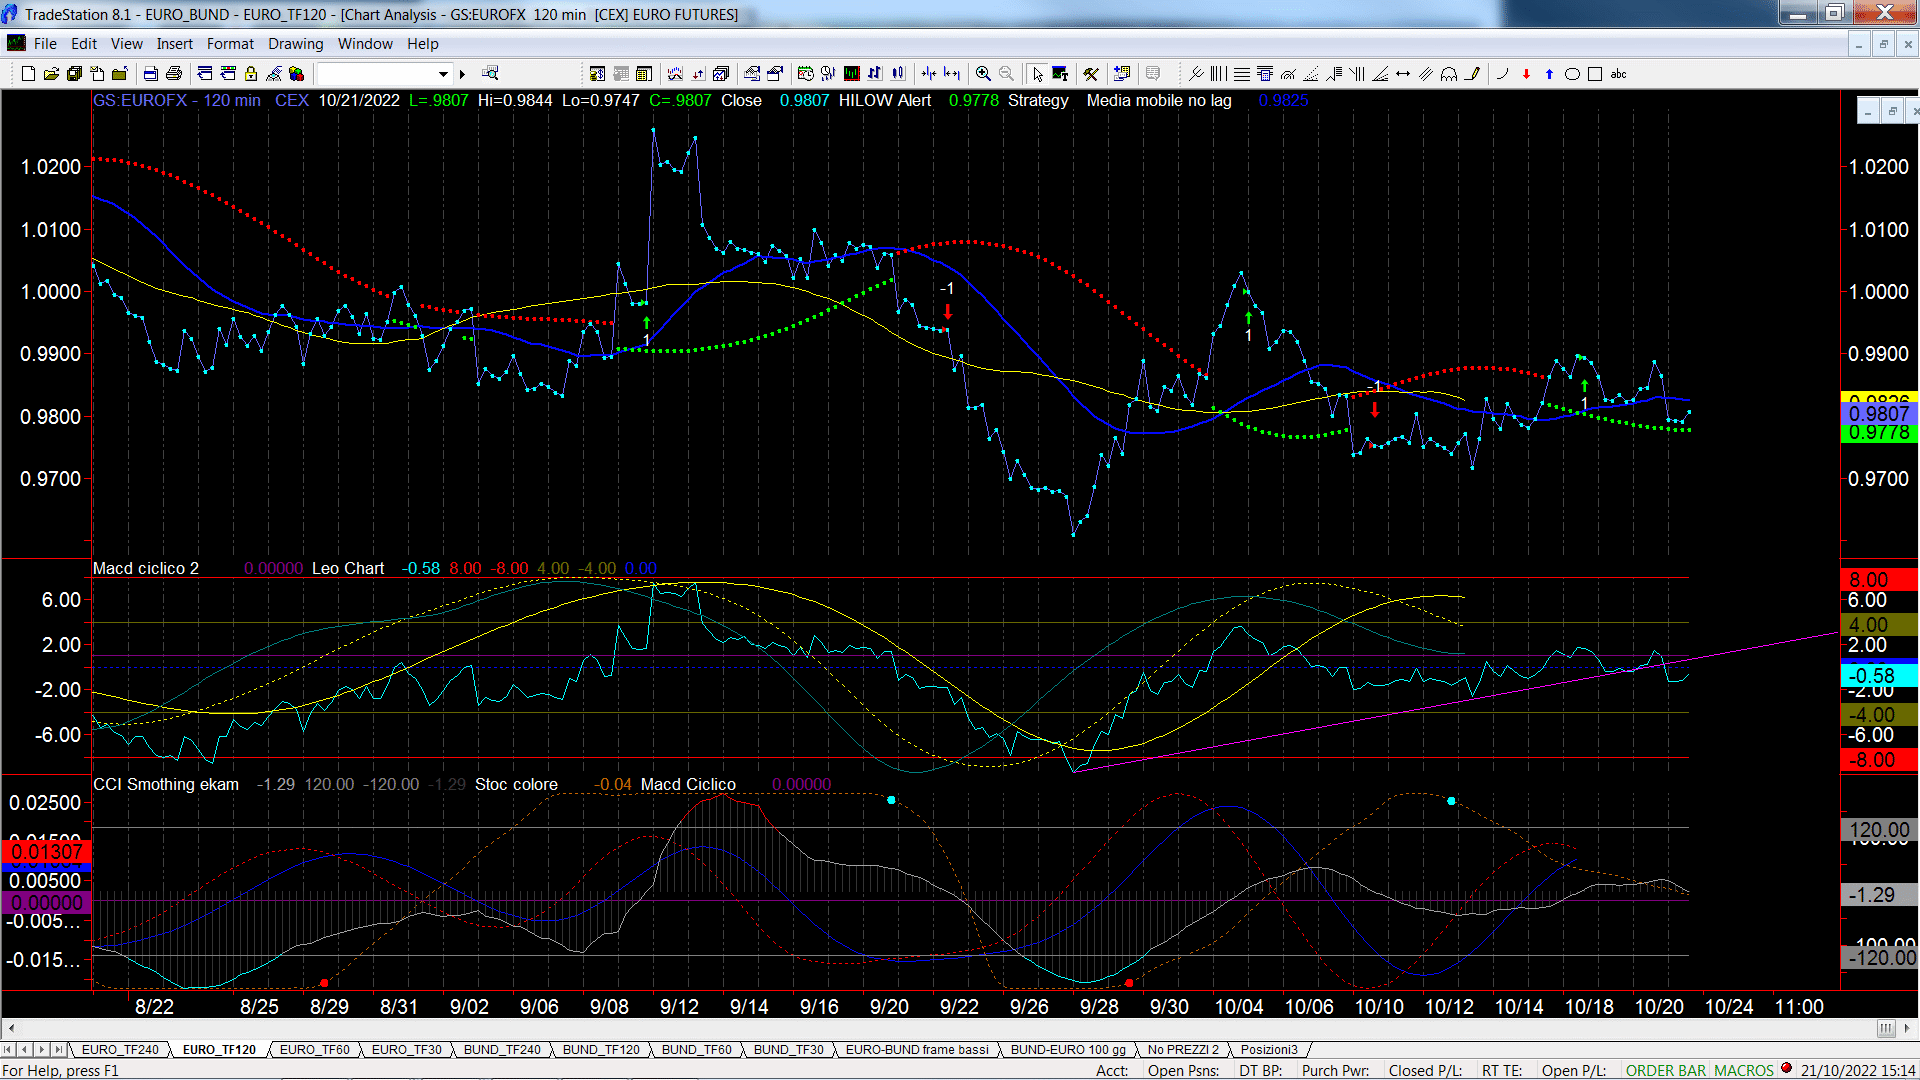Select the parallel lines drawing tool
1920x1080 pixels.
(x=1426, y=73)
